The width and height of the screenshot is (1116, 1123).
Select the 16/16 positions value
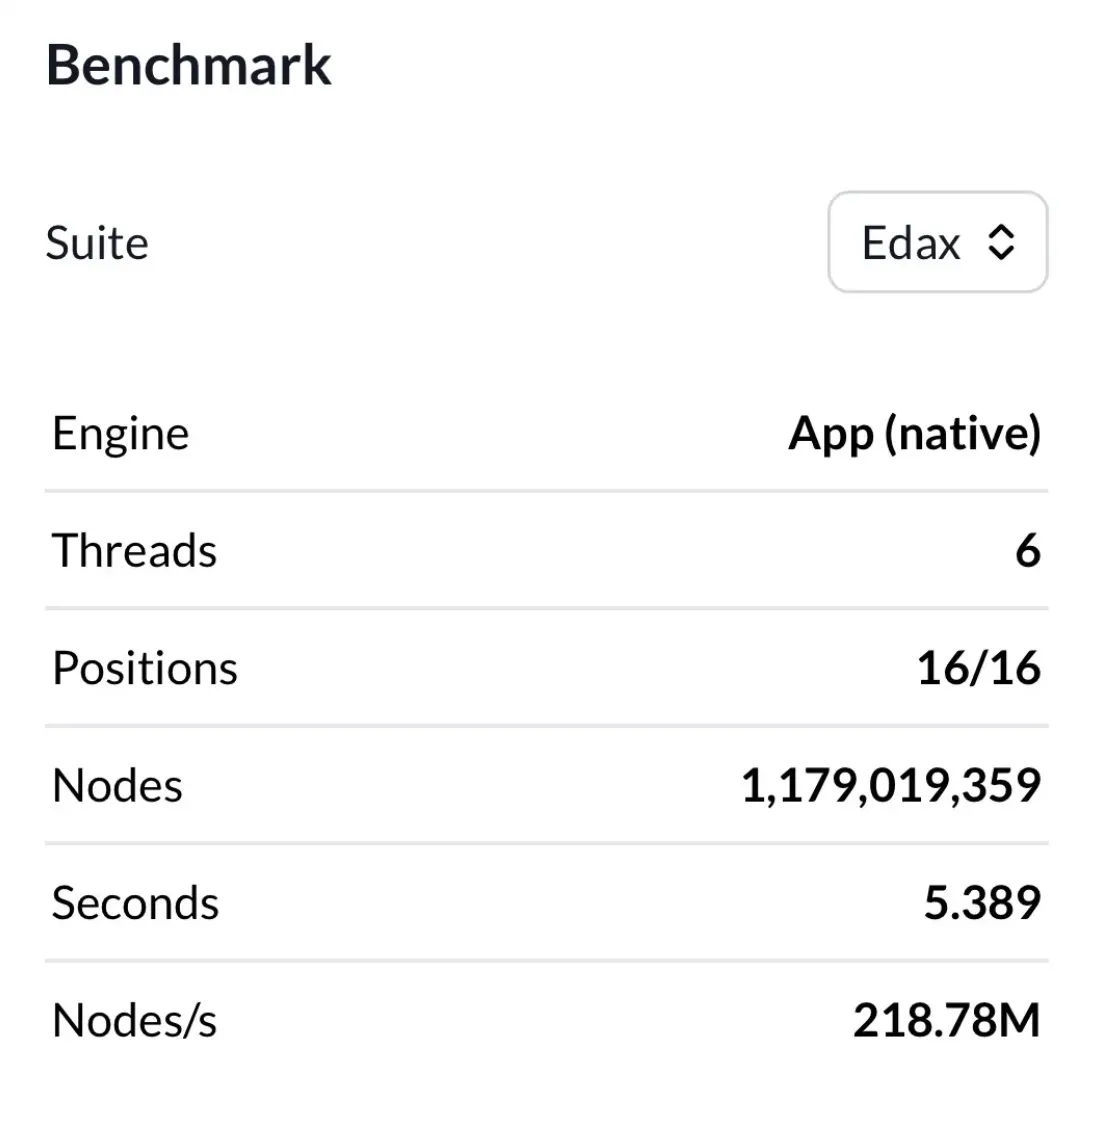click(x=979, y=668)
